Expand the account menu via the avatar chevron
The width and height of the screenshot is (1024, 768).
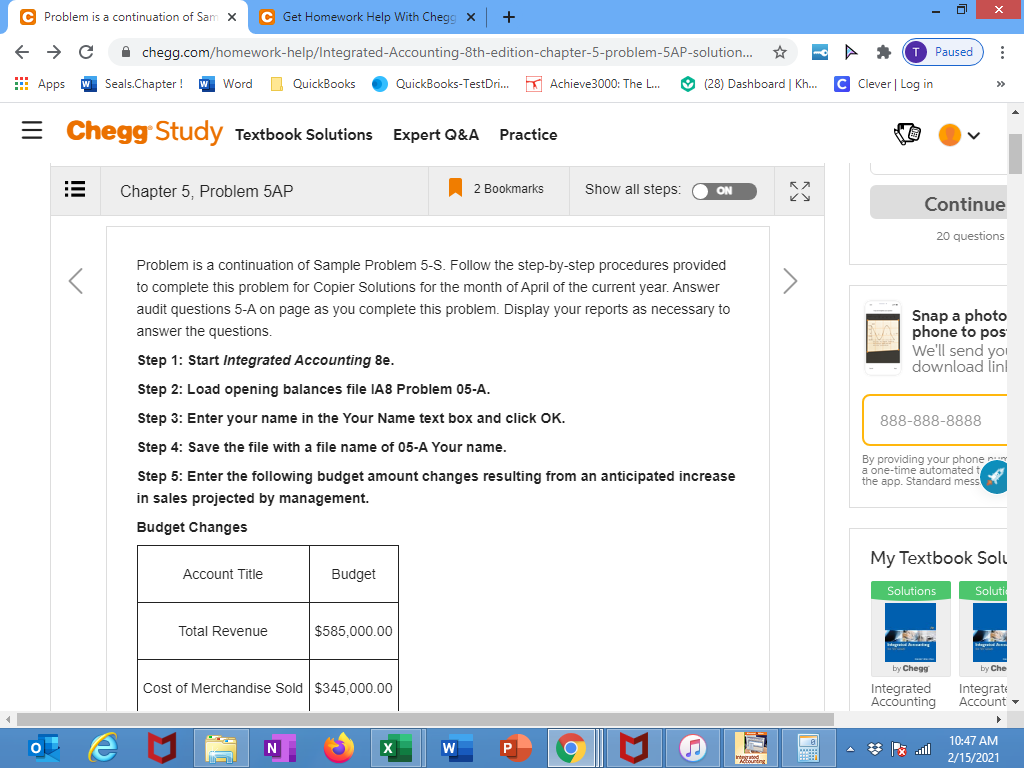click(973, 133)
